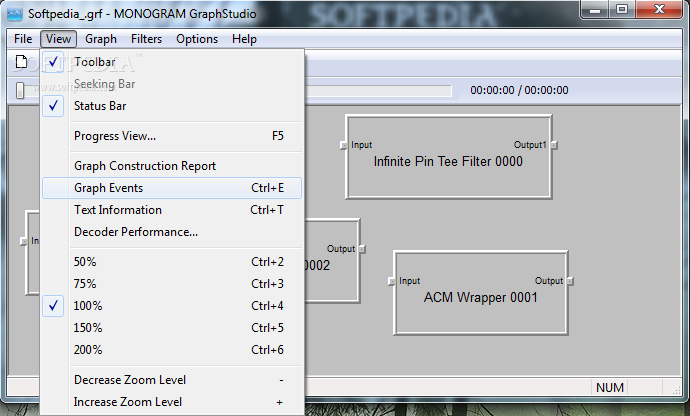The height and width of the screenshot is (416, 690).
Task: Toggle the Status Bar option
Action: 172,106
